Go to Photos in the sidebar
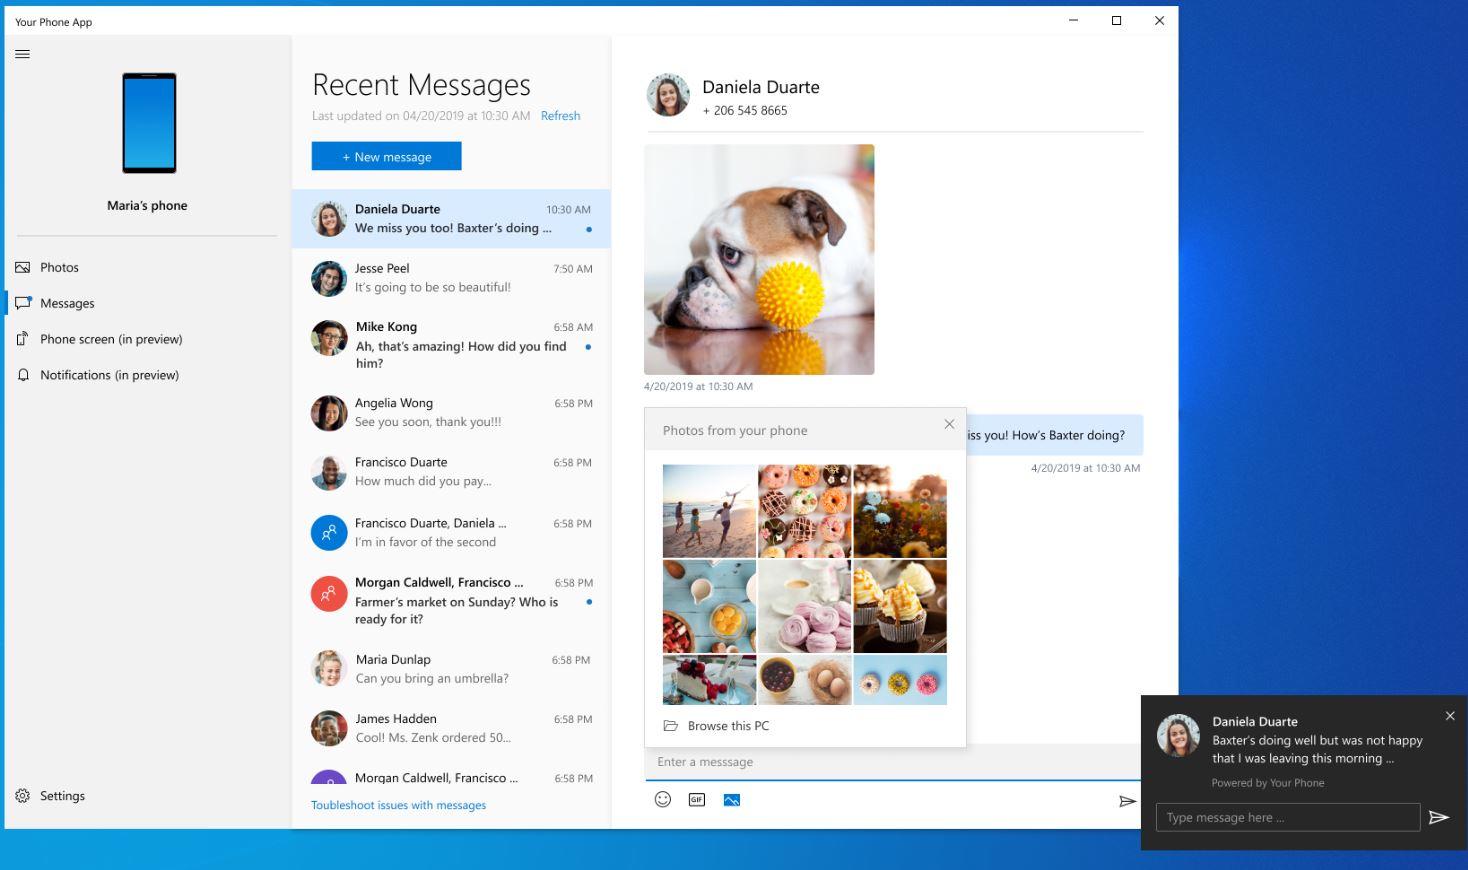The image size is (1468, 870). (59, 267)
